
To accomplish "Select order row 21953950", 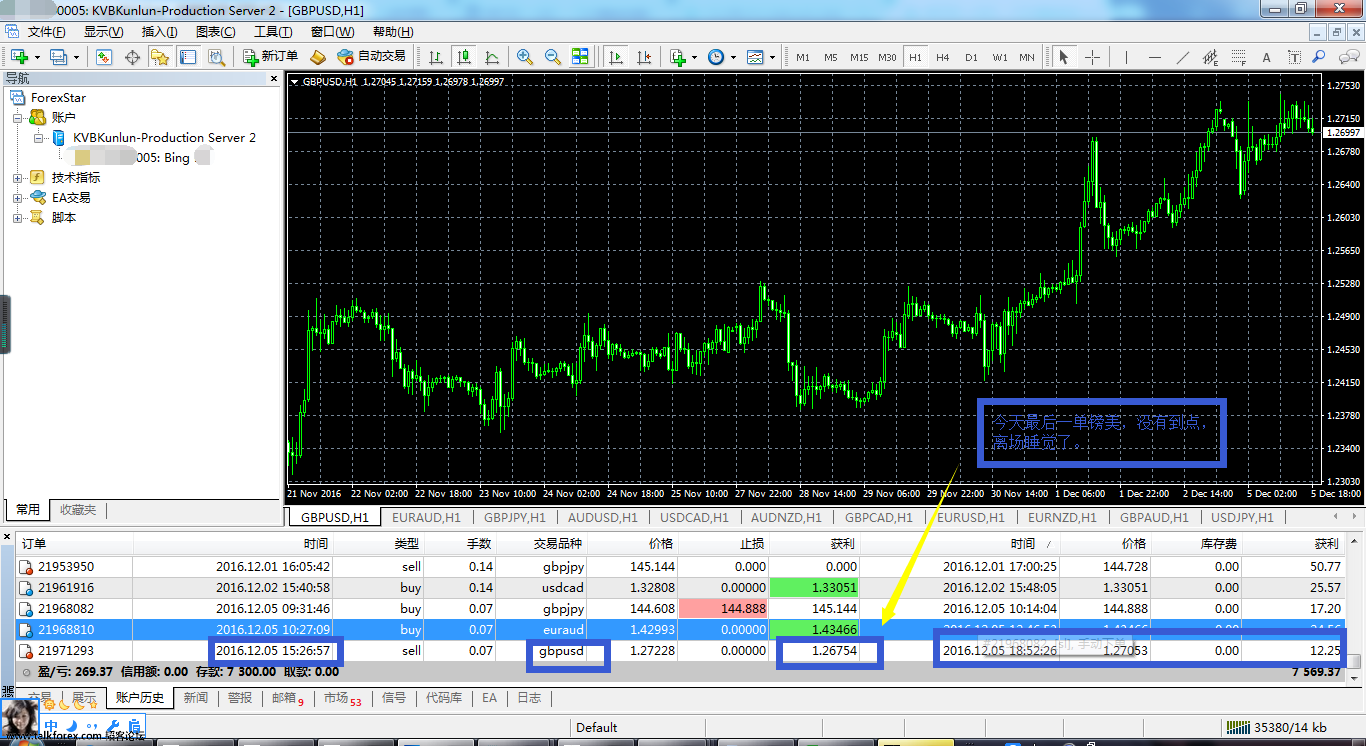I will click(681, 566).
